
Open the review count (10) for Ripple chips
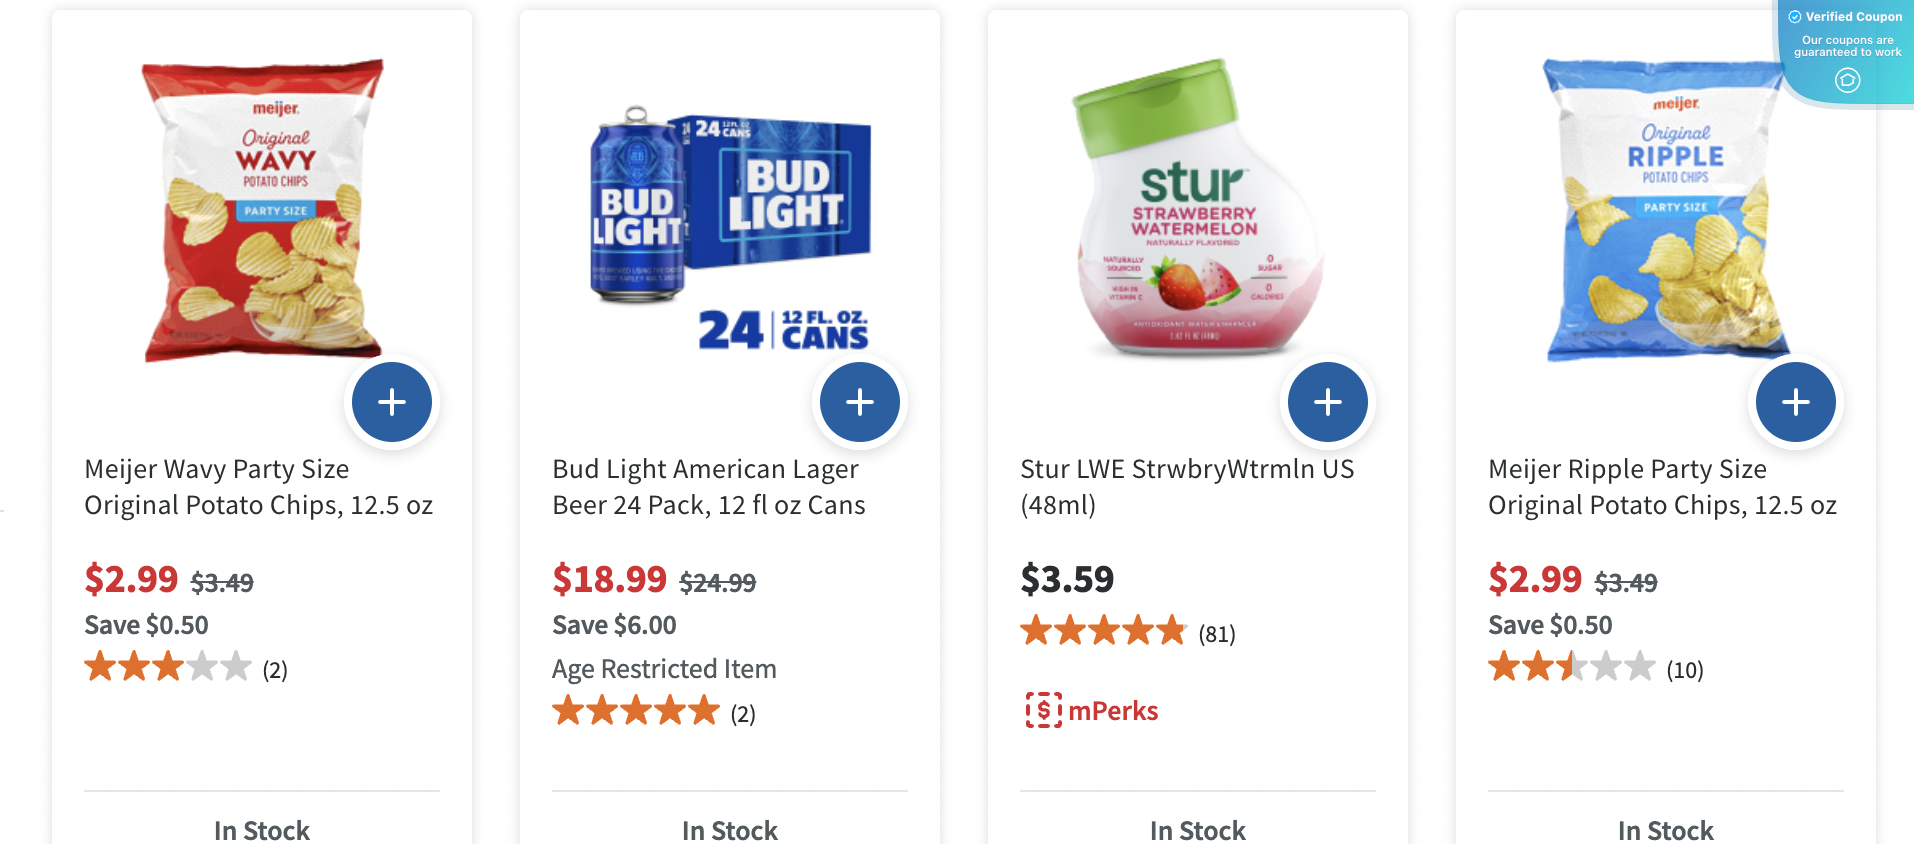click(x=1685, y=670)
